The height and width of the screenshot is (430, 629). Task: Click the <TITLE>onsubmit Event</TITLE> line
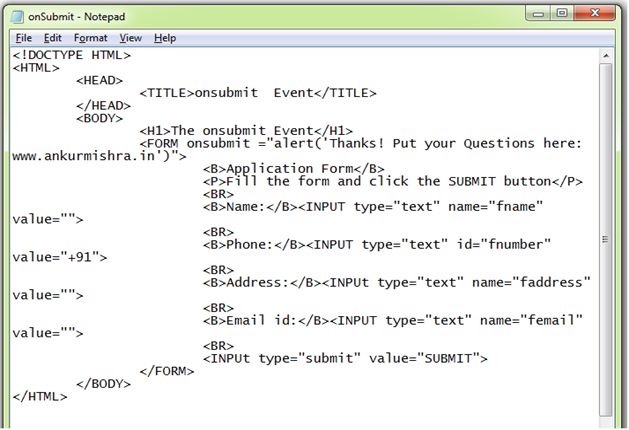pyautogui.click(x=258, y=93)
